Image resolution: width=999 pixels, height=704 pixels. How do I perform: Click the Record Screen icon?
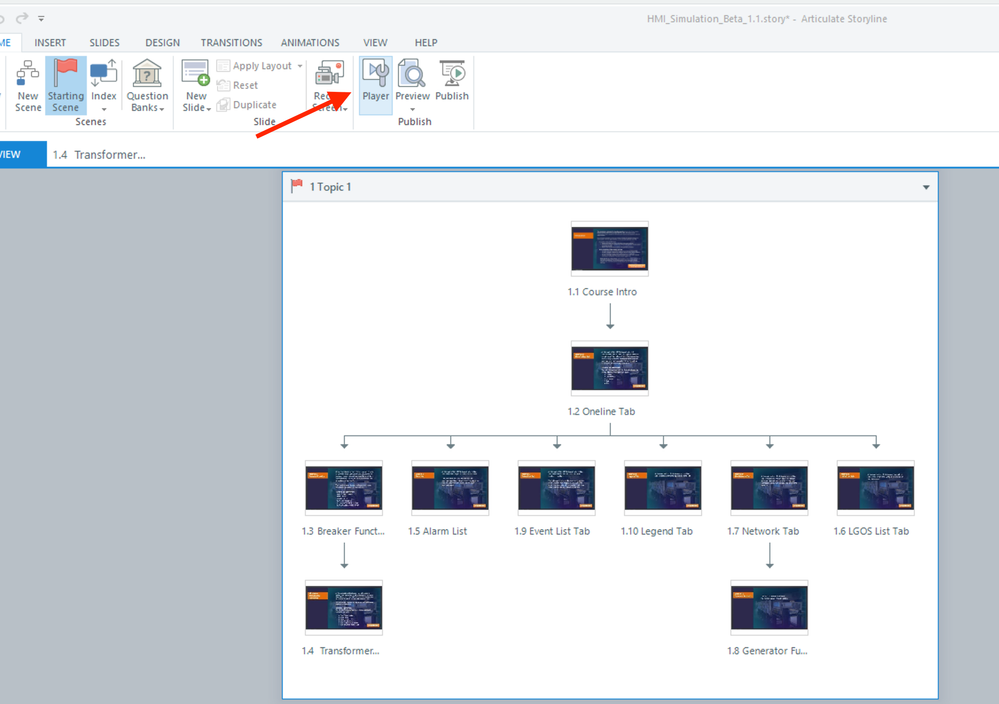pos(329,74)
